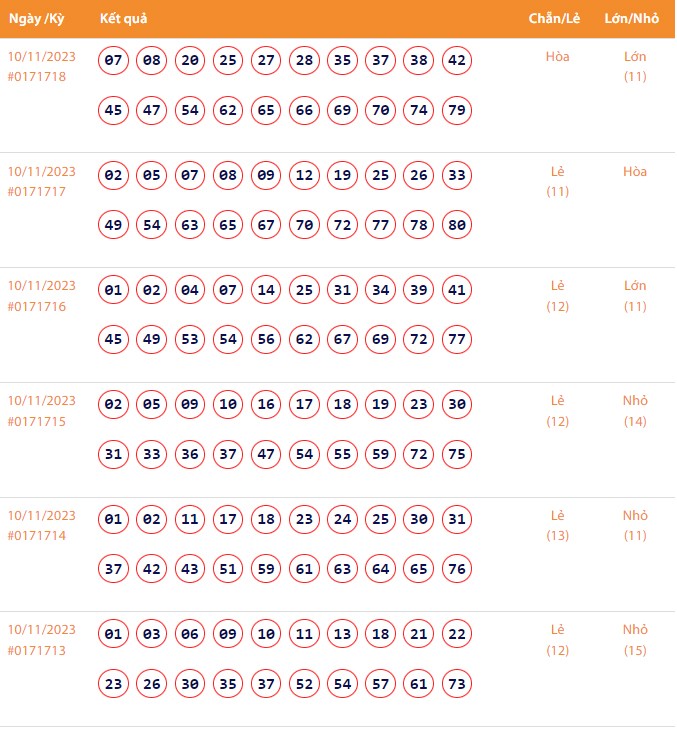The image size is (677, 729).
Task: Click ball number 75 in draw #0171715
Action: (x=457, y=455)
